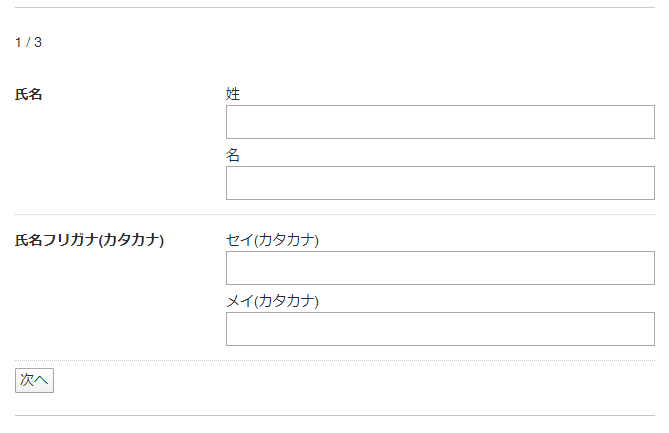
Task: Click into the メイ(カタカナ) text box
Action: pos(440,329)
